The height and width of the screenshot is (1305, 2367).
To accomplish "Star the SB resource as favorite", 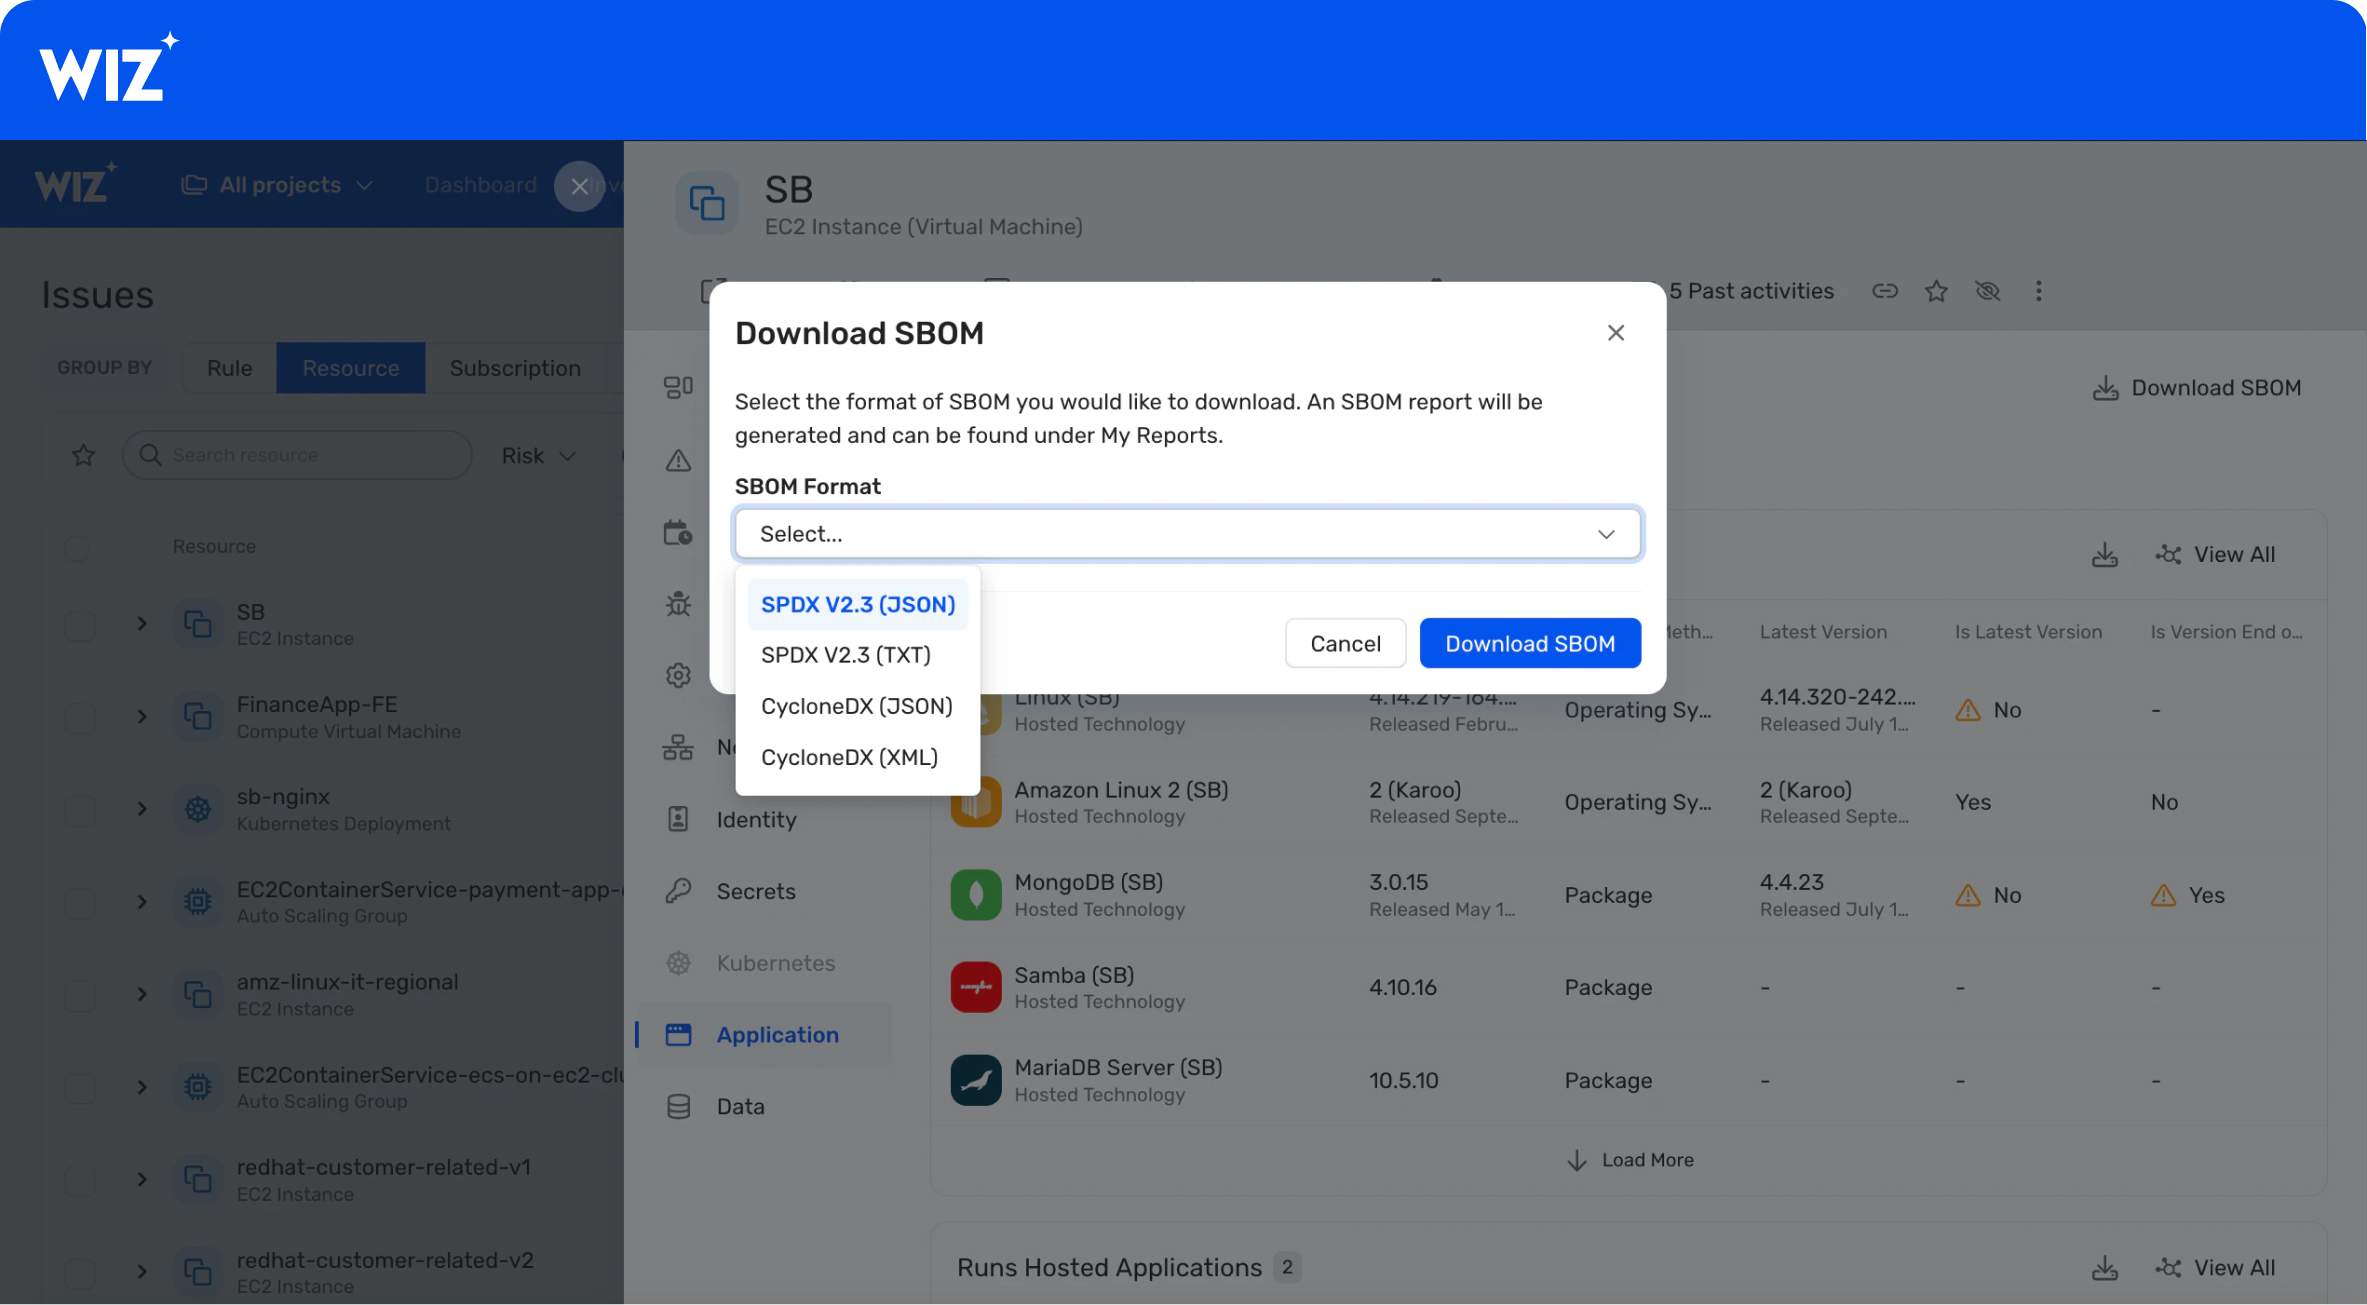I will coord(1937,291).
